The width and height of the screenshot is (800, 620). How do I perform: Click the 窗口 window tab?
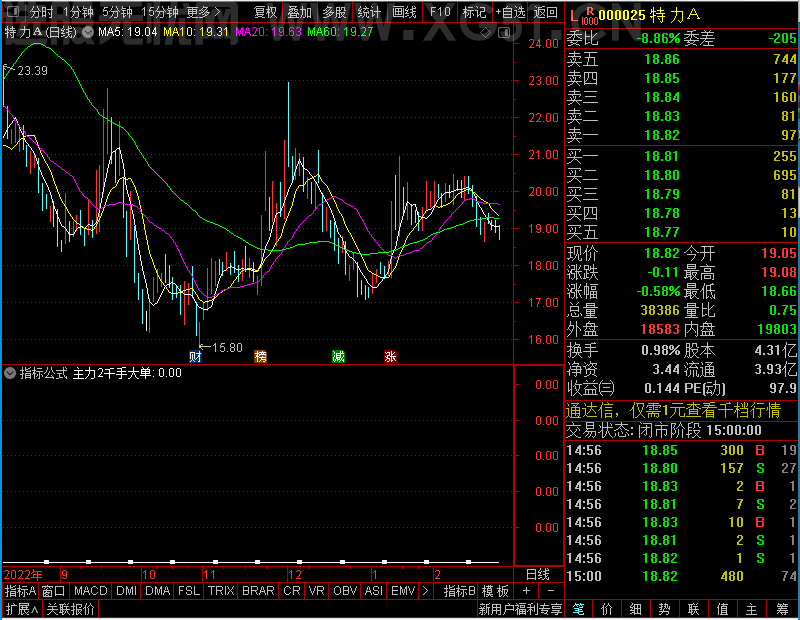click(54, 591)
